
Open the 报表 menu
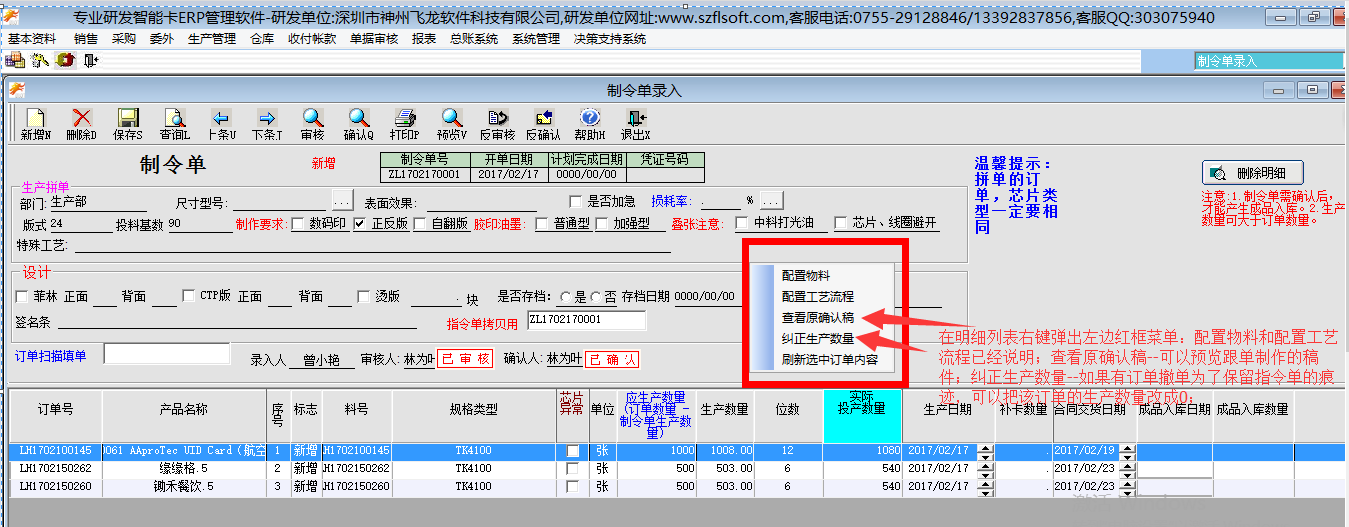click(x=424, y=39)
